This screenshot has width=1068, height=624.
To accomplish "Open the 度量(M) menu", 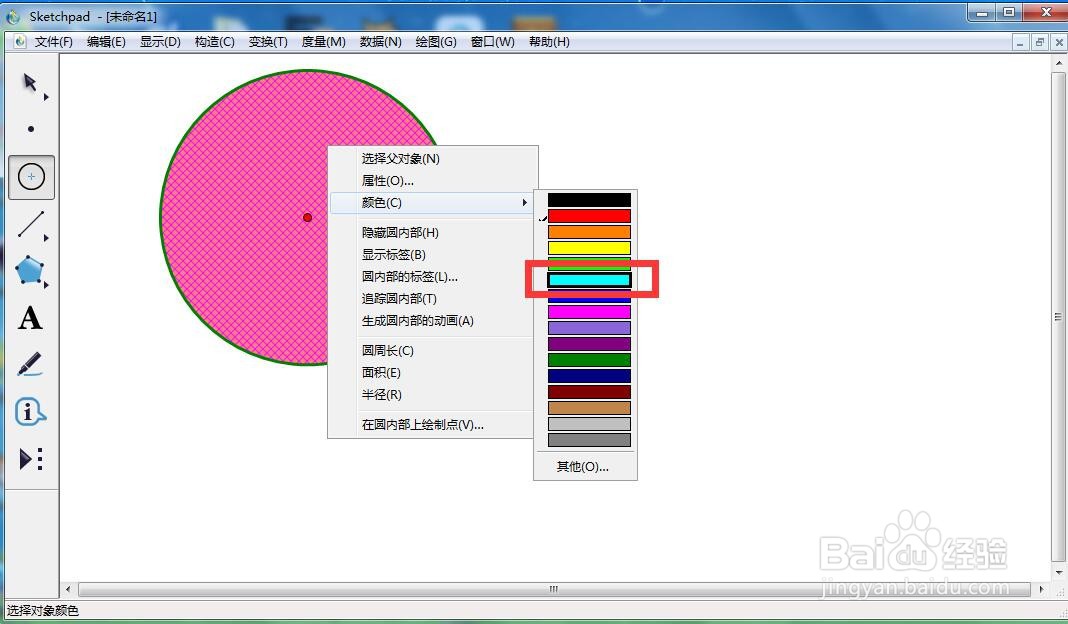I will 324,42.
